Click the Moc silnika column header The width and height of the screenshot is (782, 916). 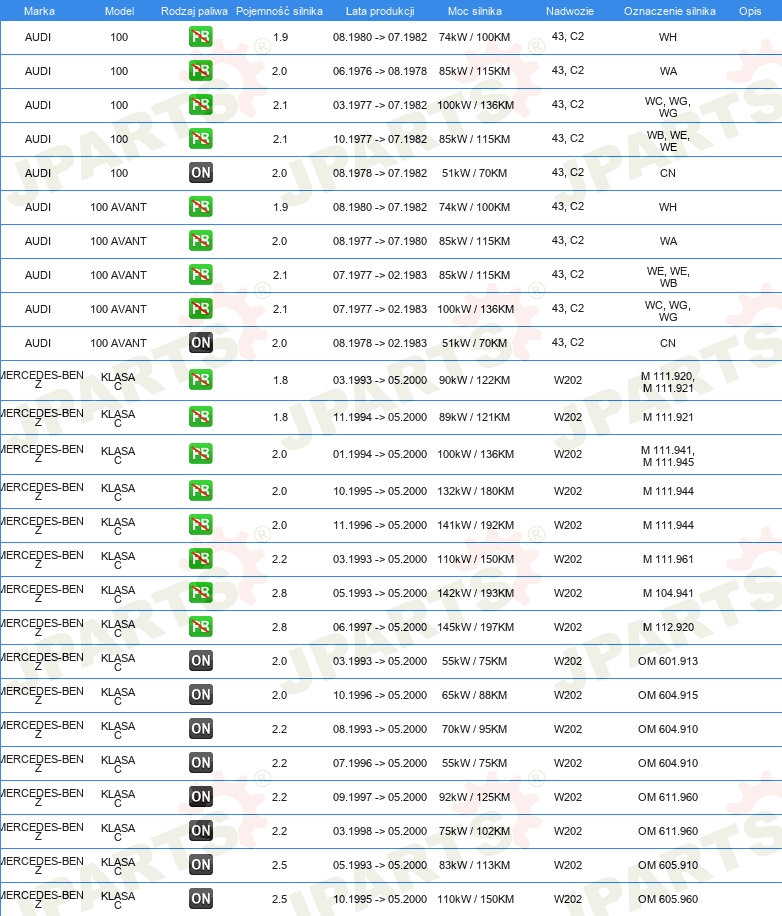475,11
